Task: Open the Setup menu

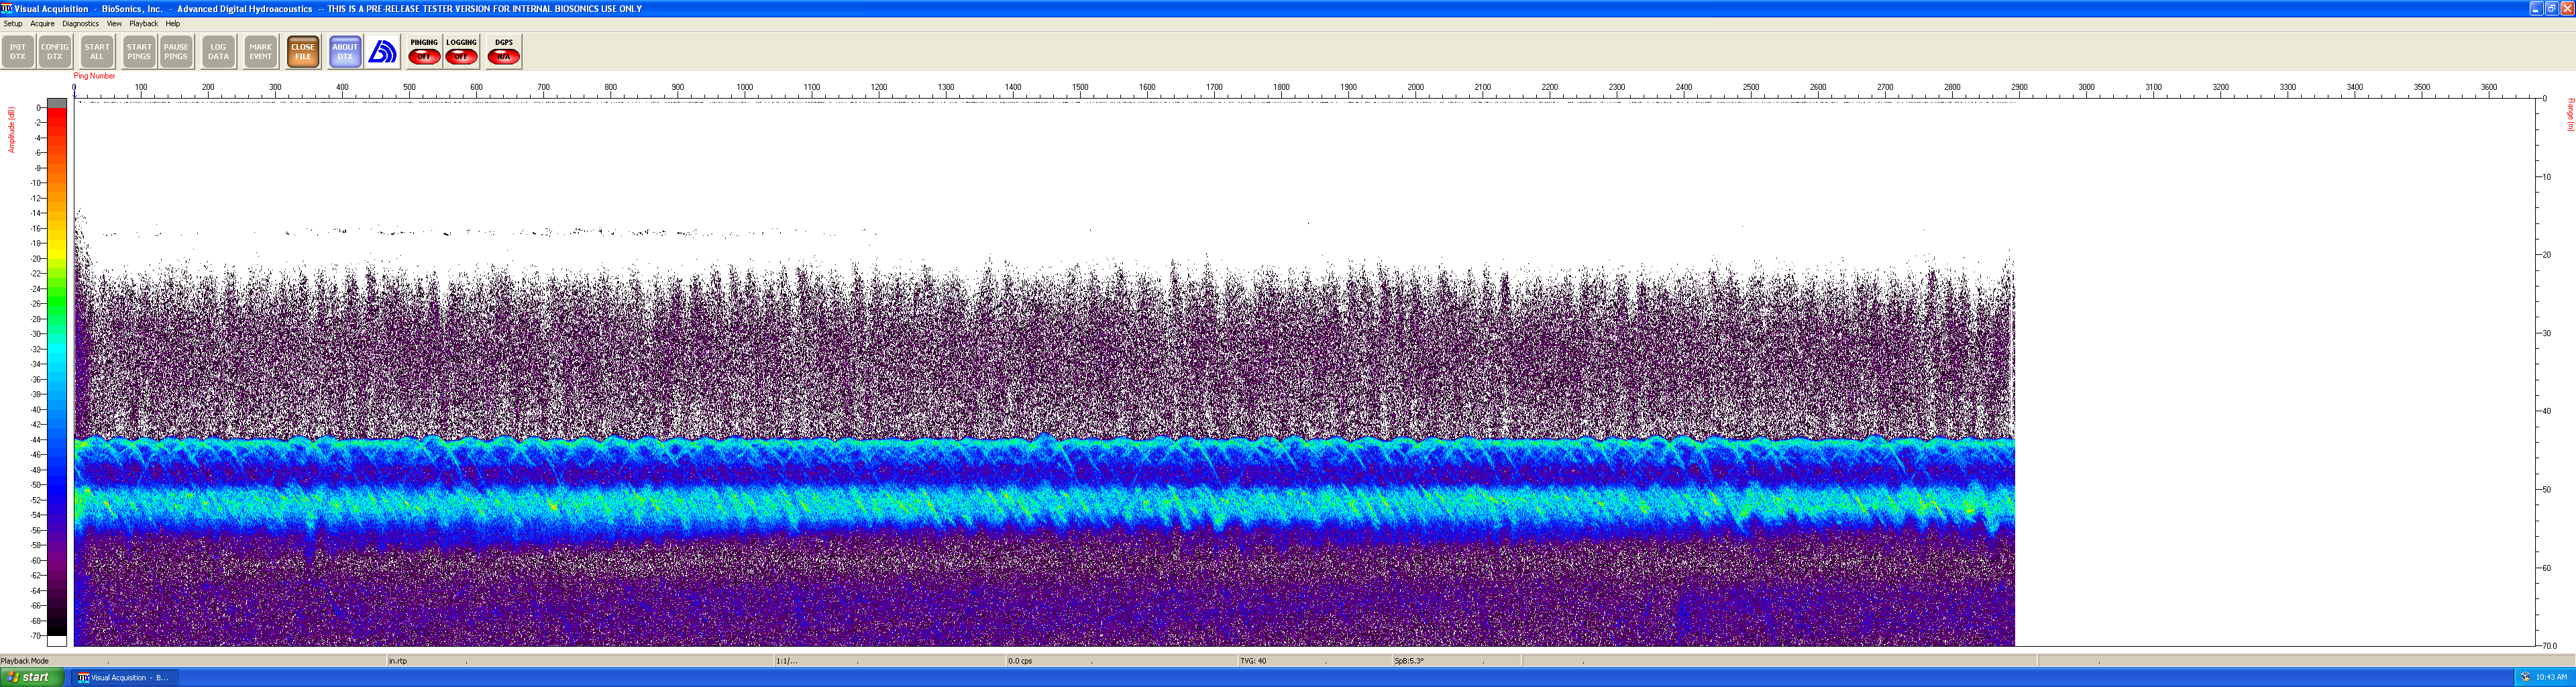Action: tap(13, 24)
